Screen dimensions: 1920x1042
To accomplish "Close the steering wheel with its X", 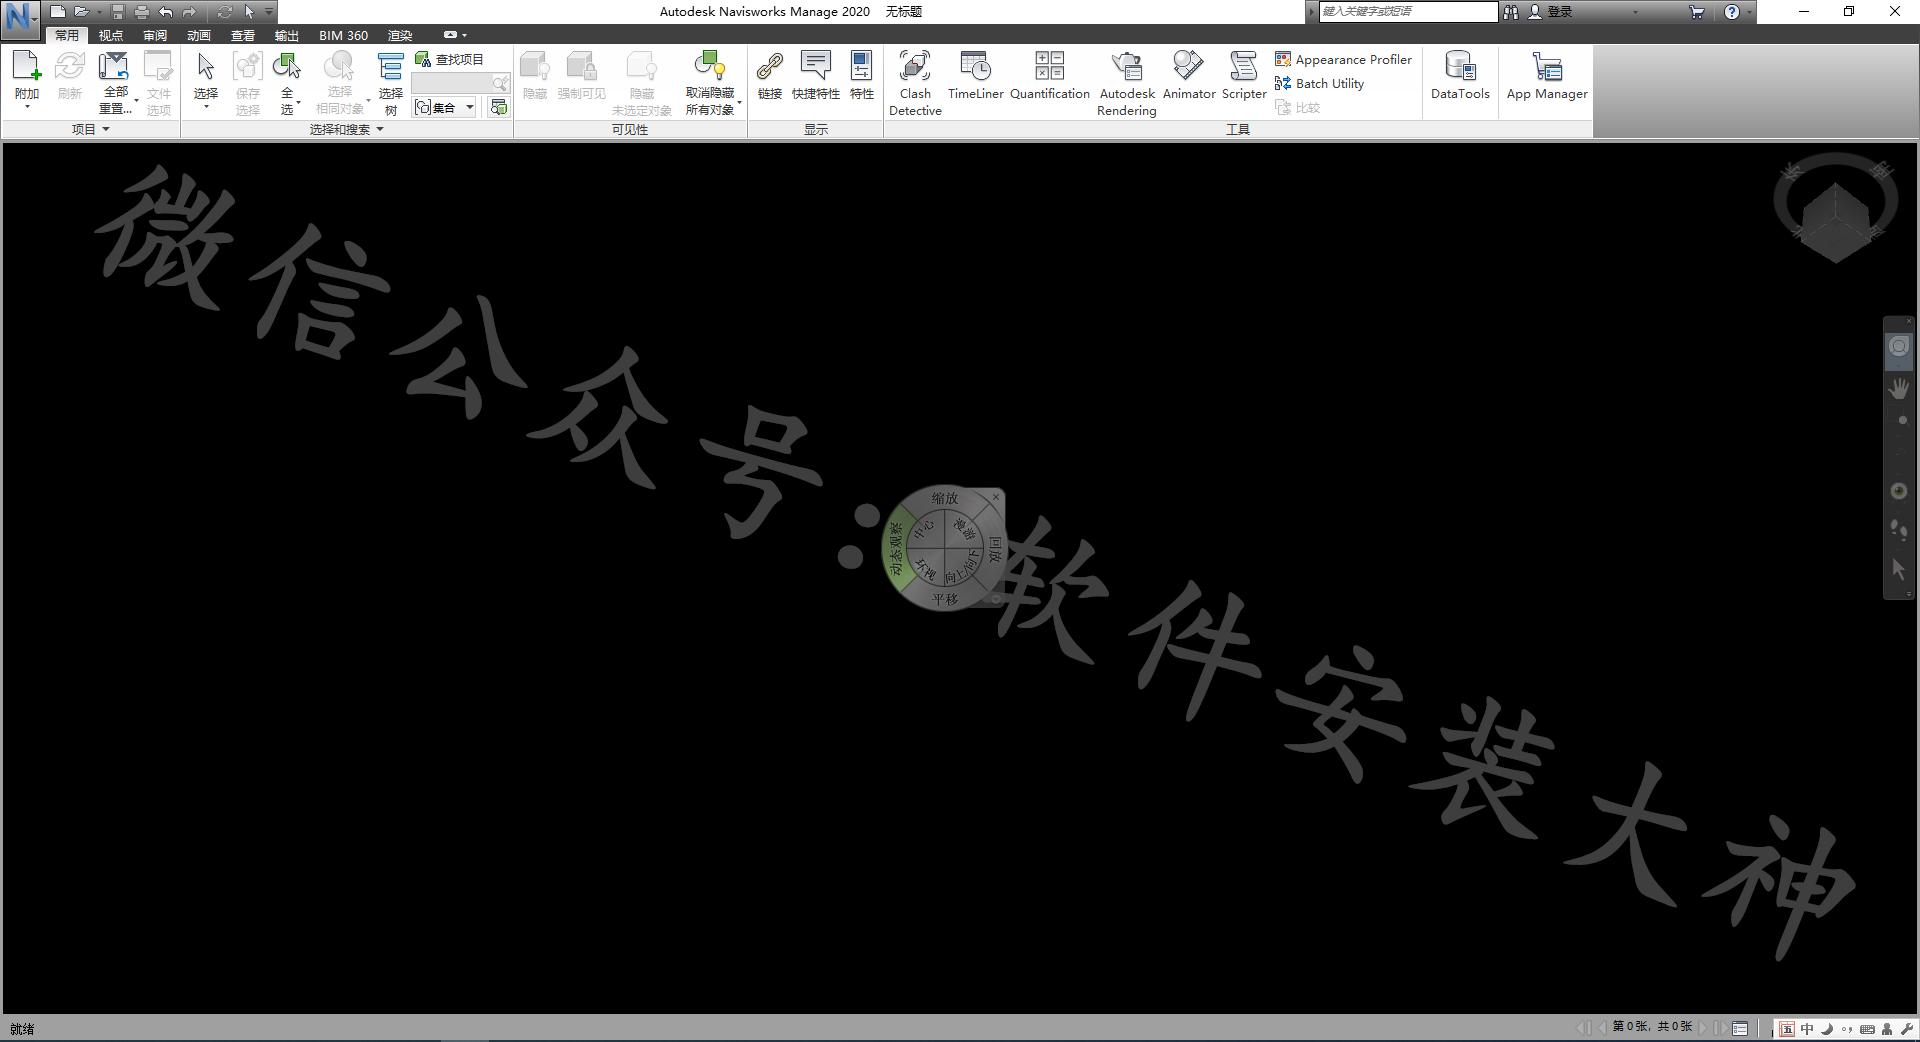I will (x=996, y=497).
